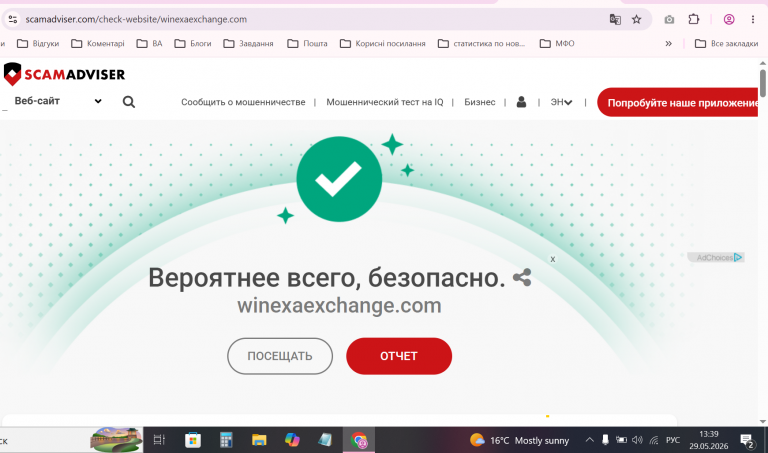Open the ВА bookmark folder
Viewport: 768px width, 453px height.
click(149, 44)
